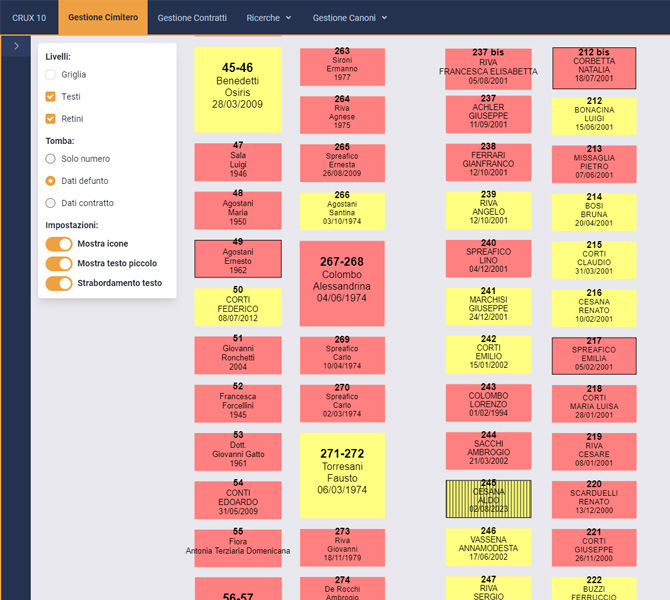Click outlined tomb 217 Spreafico Emilia
The image size is (670, 600).
(x=594, y=356)
